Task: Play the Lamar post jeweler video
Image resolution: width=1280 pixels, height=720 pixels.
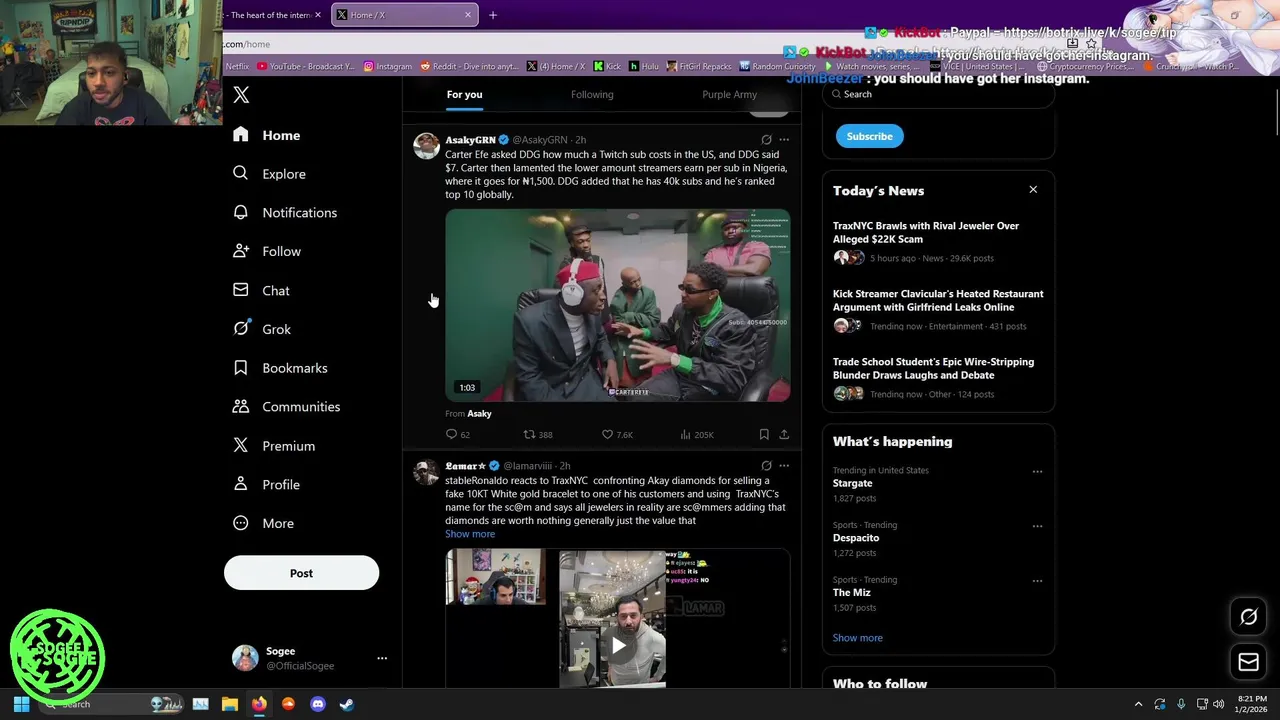Action: [618, 646]
